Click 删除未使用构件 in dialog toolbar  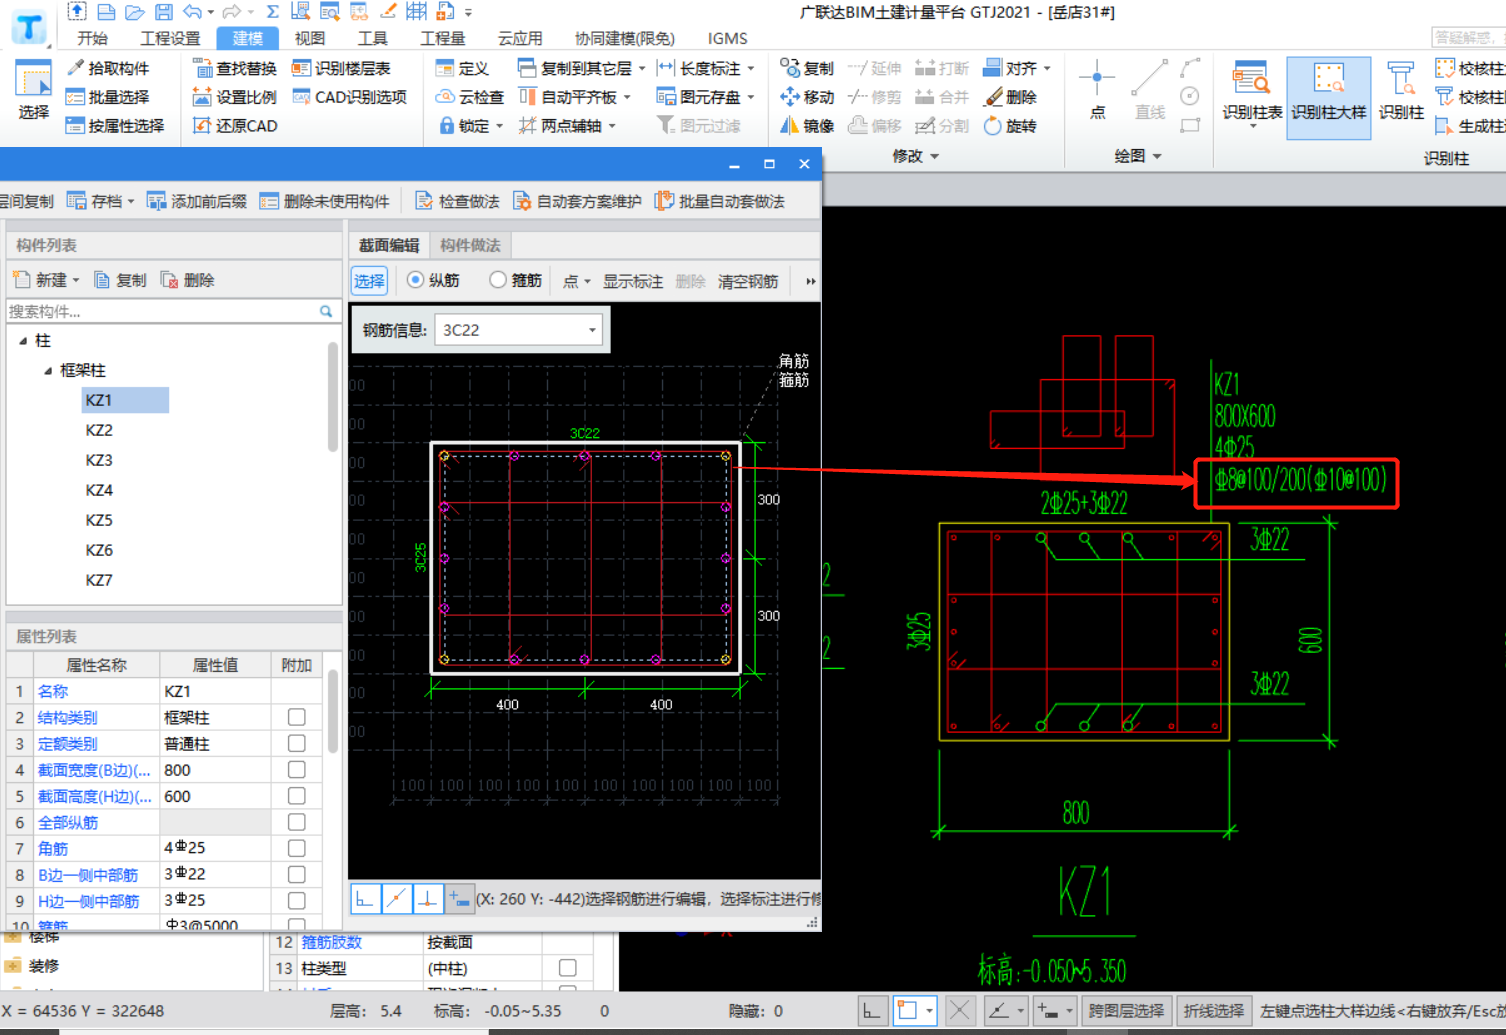324,201
